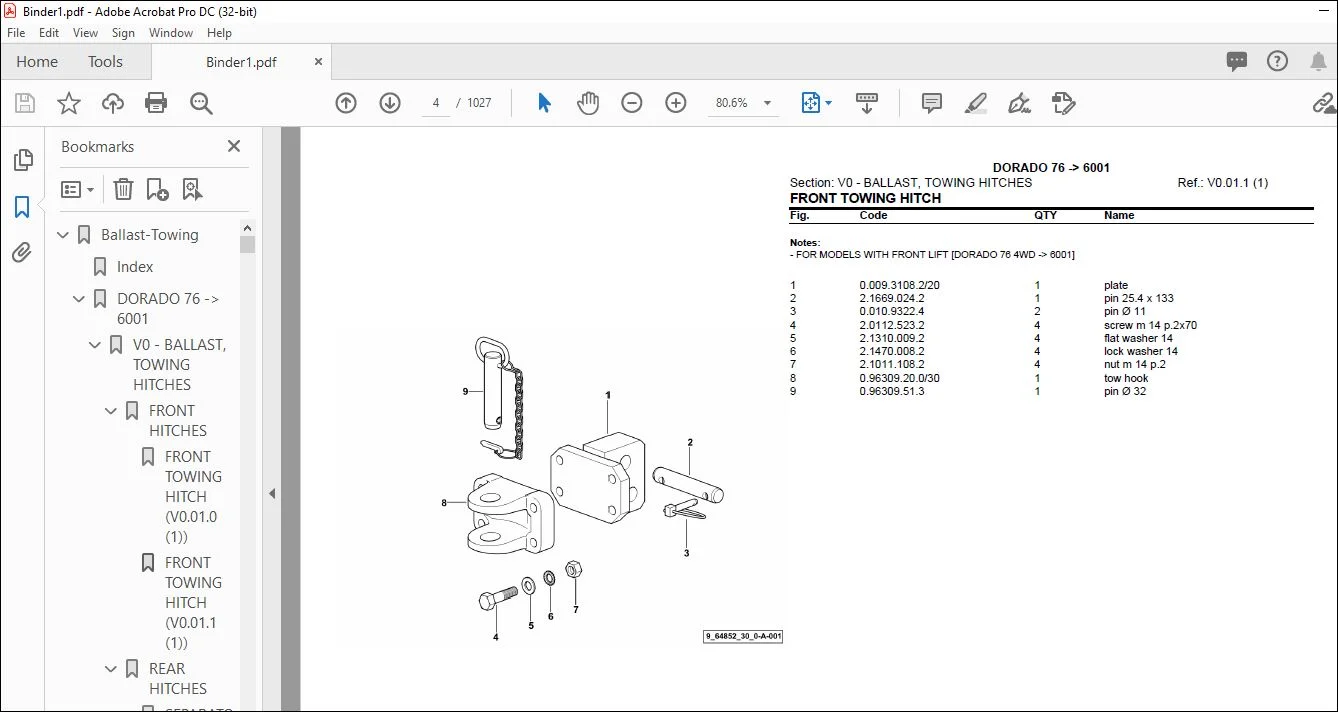Open the View menu
The image size is (1338, 712).
86,33
